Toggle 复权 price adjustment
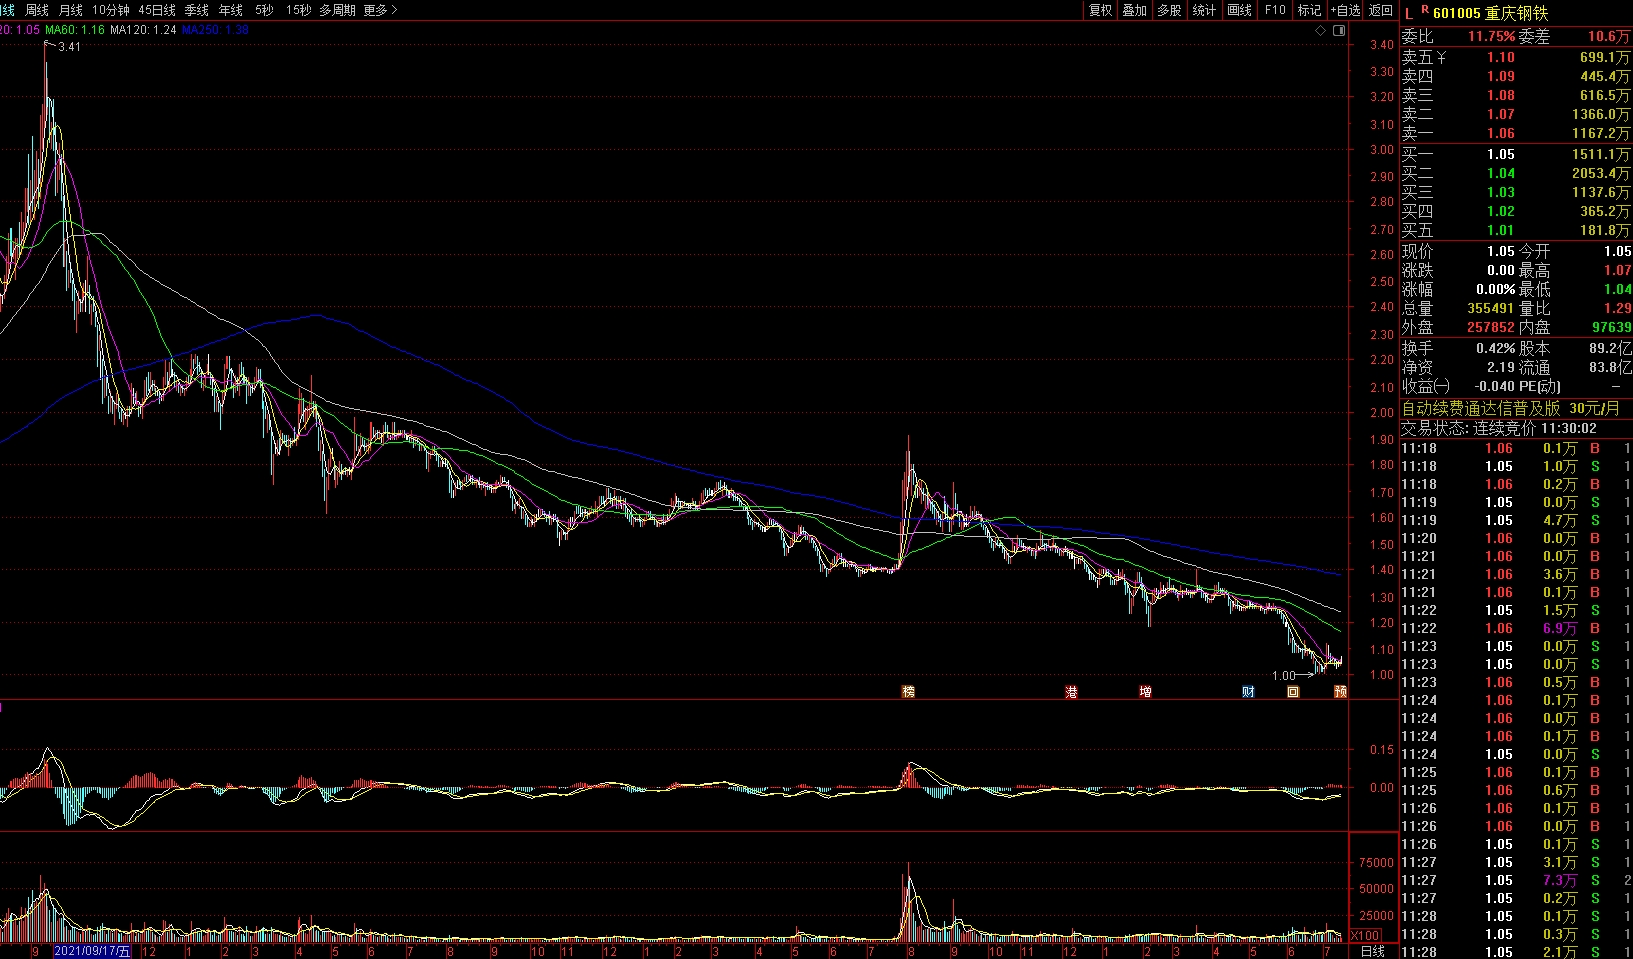Image resolution: width=1633 pixels, height=959 pixels. tap(1100, 10)
